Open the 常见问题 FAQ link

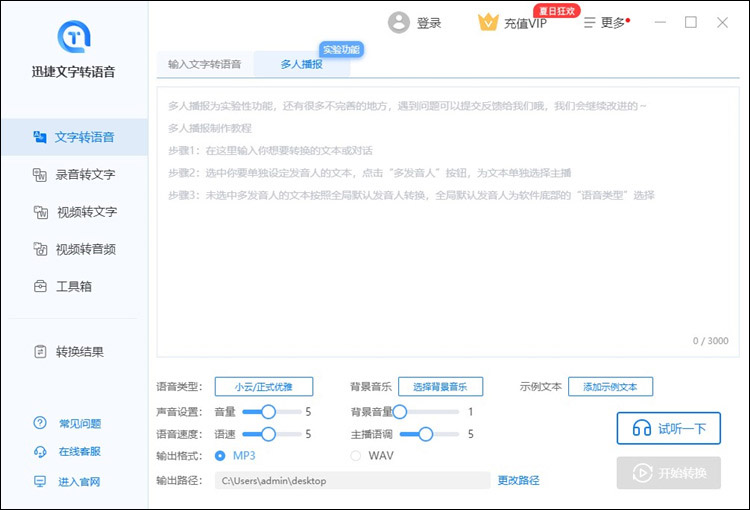click(x=80, y=423)
